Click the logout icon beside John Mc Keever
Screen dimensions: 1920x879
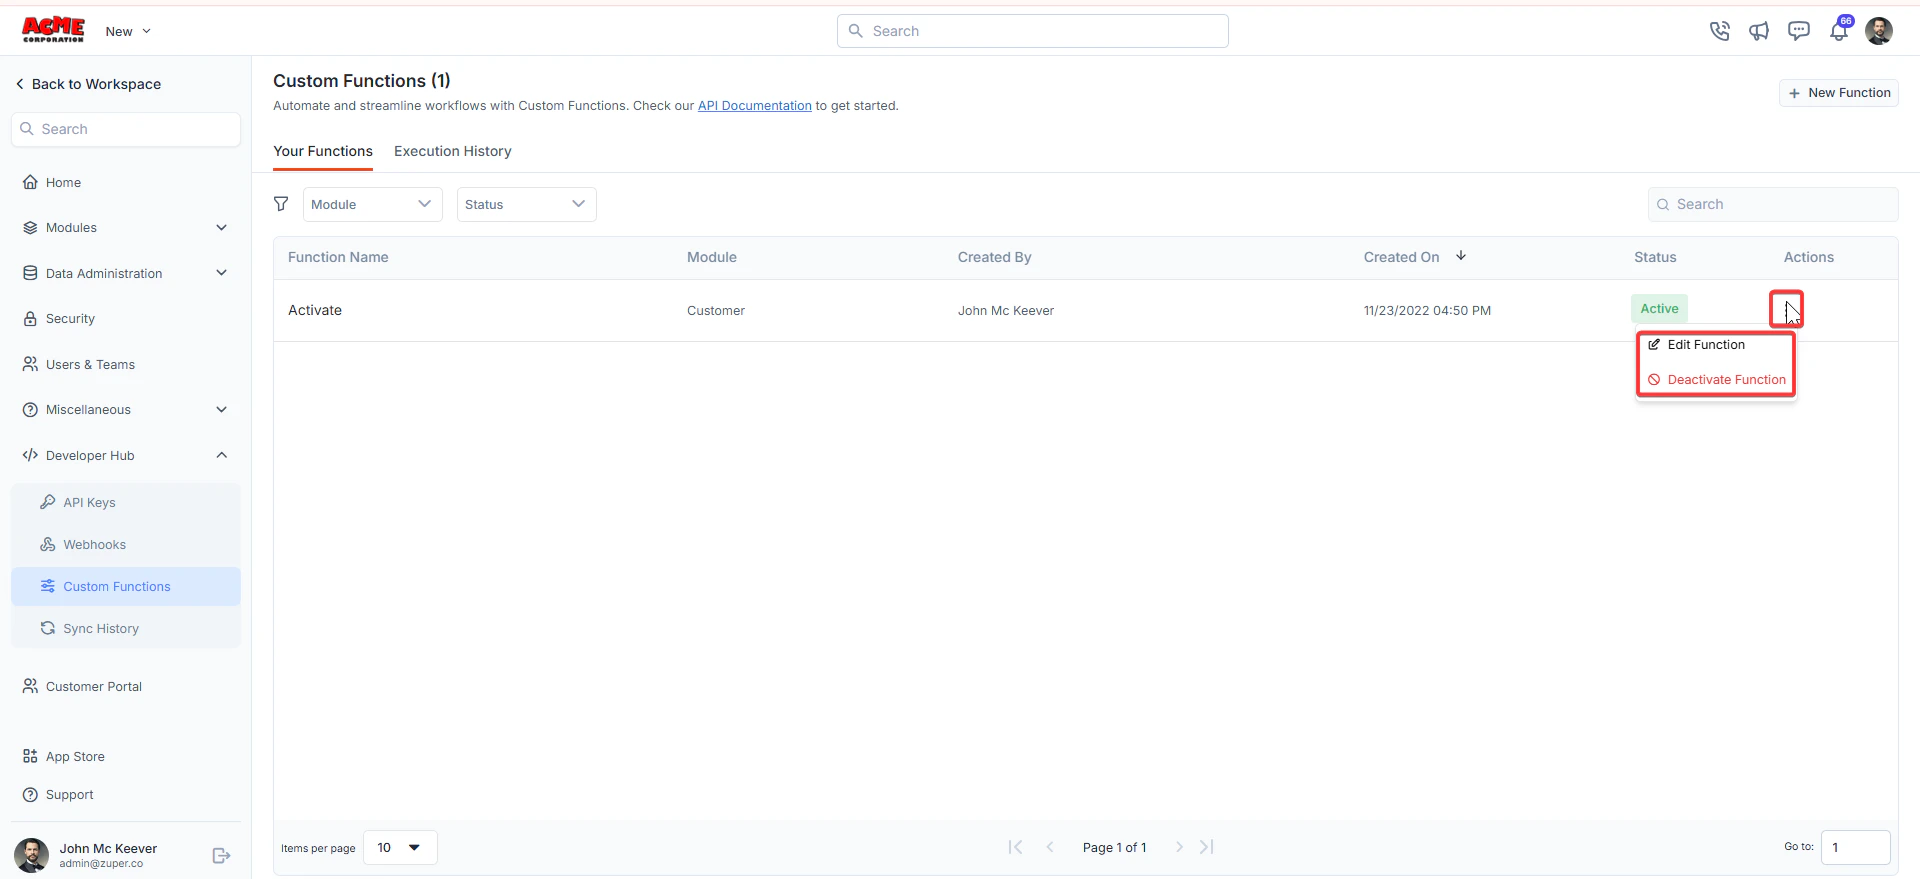tap(221, 856)
